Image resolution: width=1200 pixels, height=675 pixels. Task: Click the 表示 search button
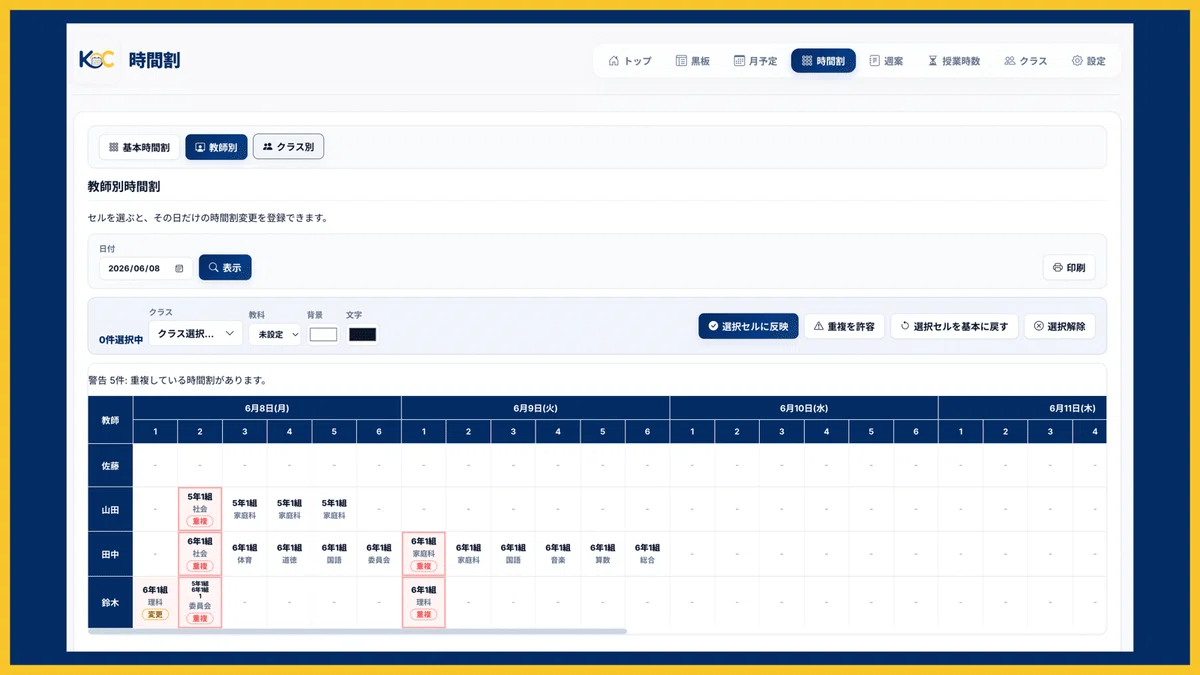(x=225, y=268)
